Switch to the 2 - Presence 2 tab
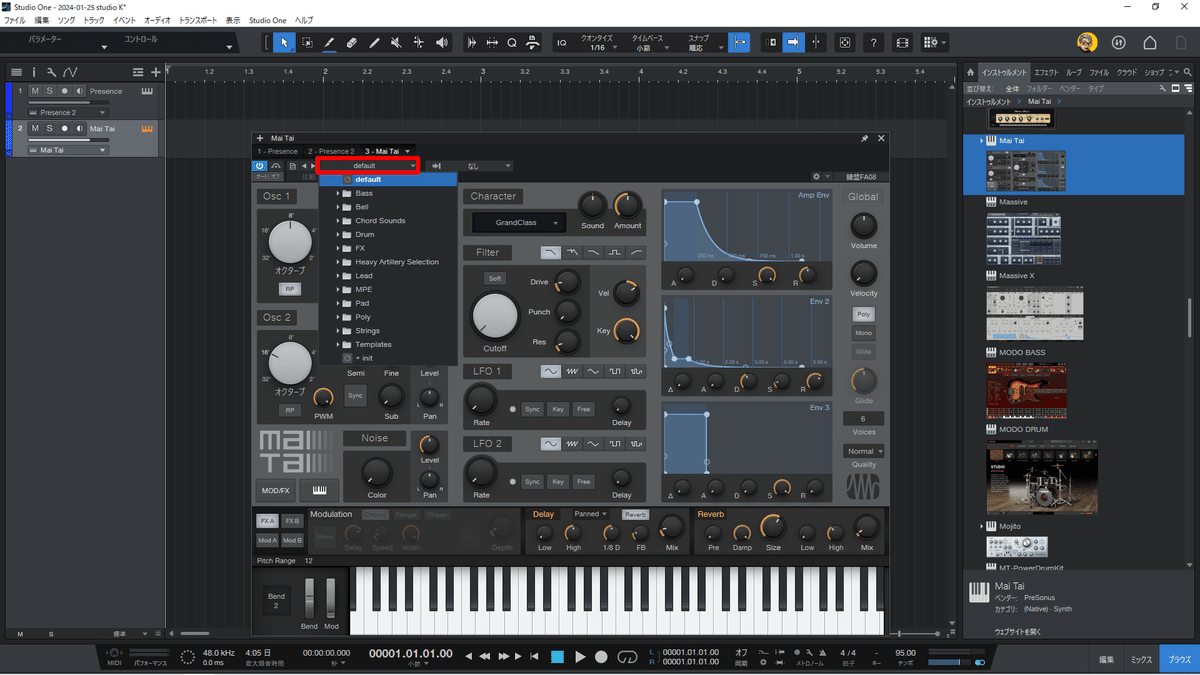The height and width of the screenshot is (675, 1200). [331, 151]
